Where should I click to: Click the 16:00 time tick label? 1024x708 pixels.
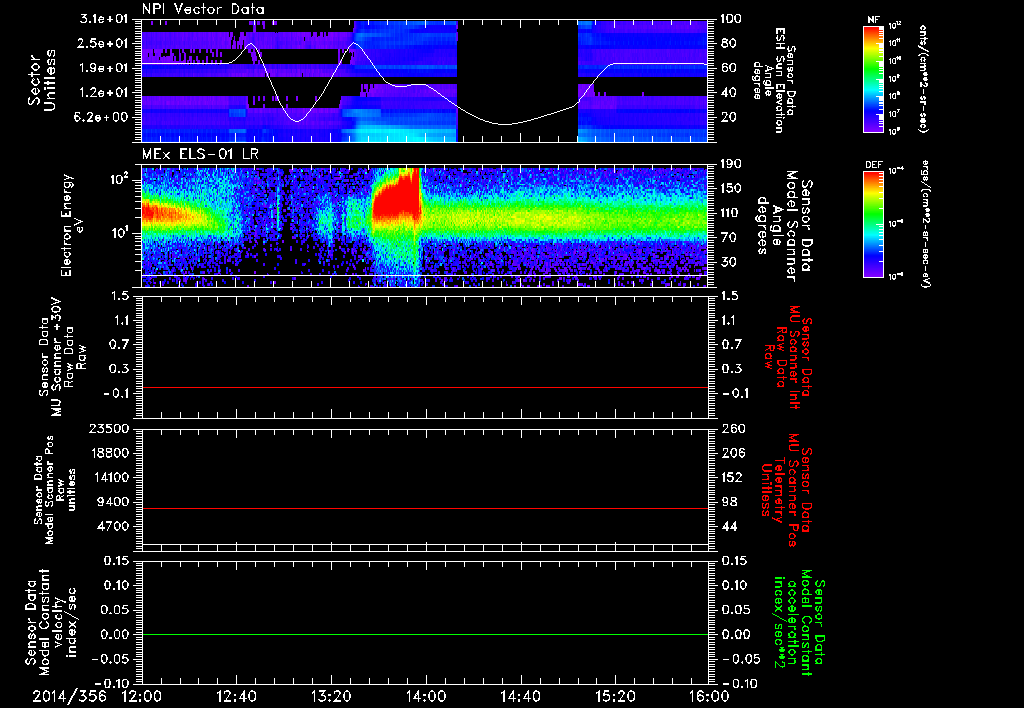point(709,697)
